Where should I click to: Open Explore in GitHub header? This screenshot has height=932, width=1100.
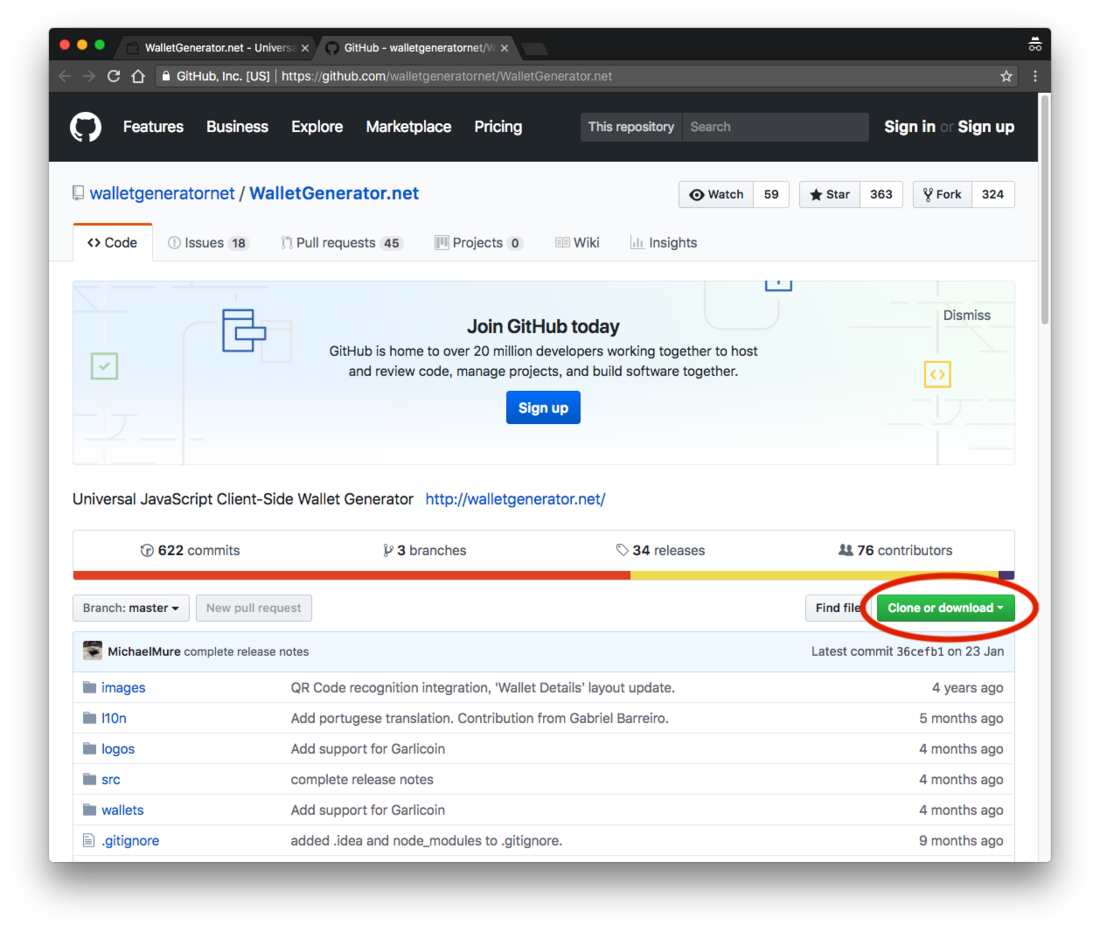click(x=317, y=127)
